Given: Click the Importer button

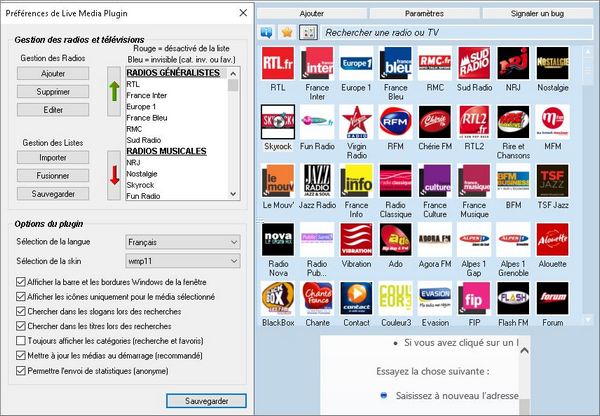Looking at the screenshot, I should point(53,158).
